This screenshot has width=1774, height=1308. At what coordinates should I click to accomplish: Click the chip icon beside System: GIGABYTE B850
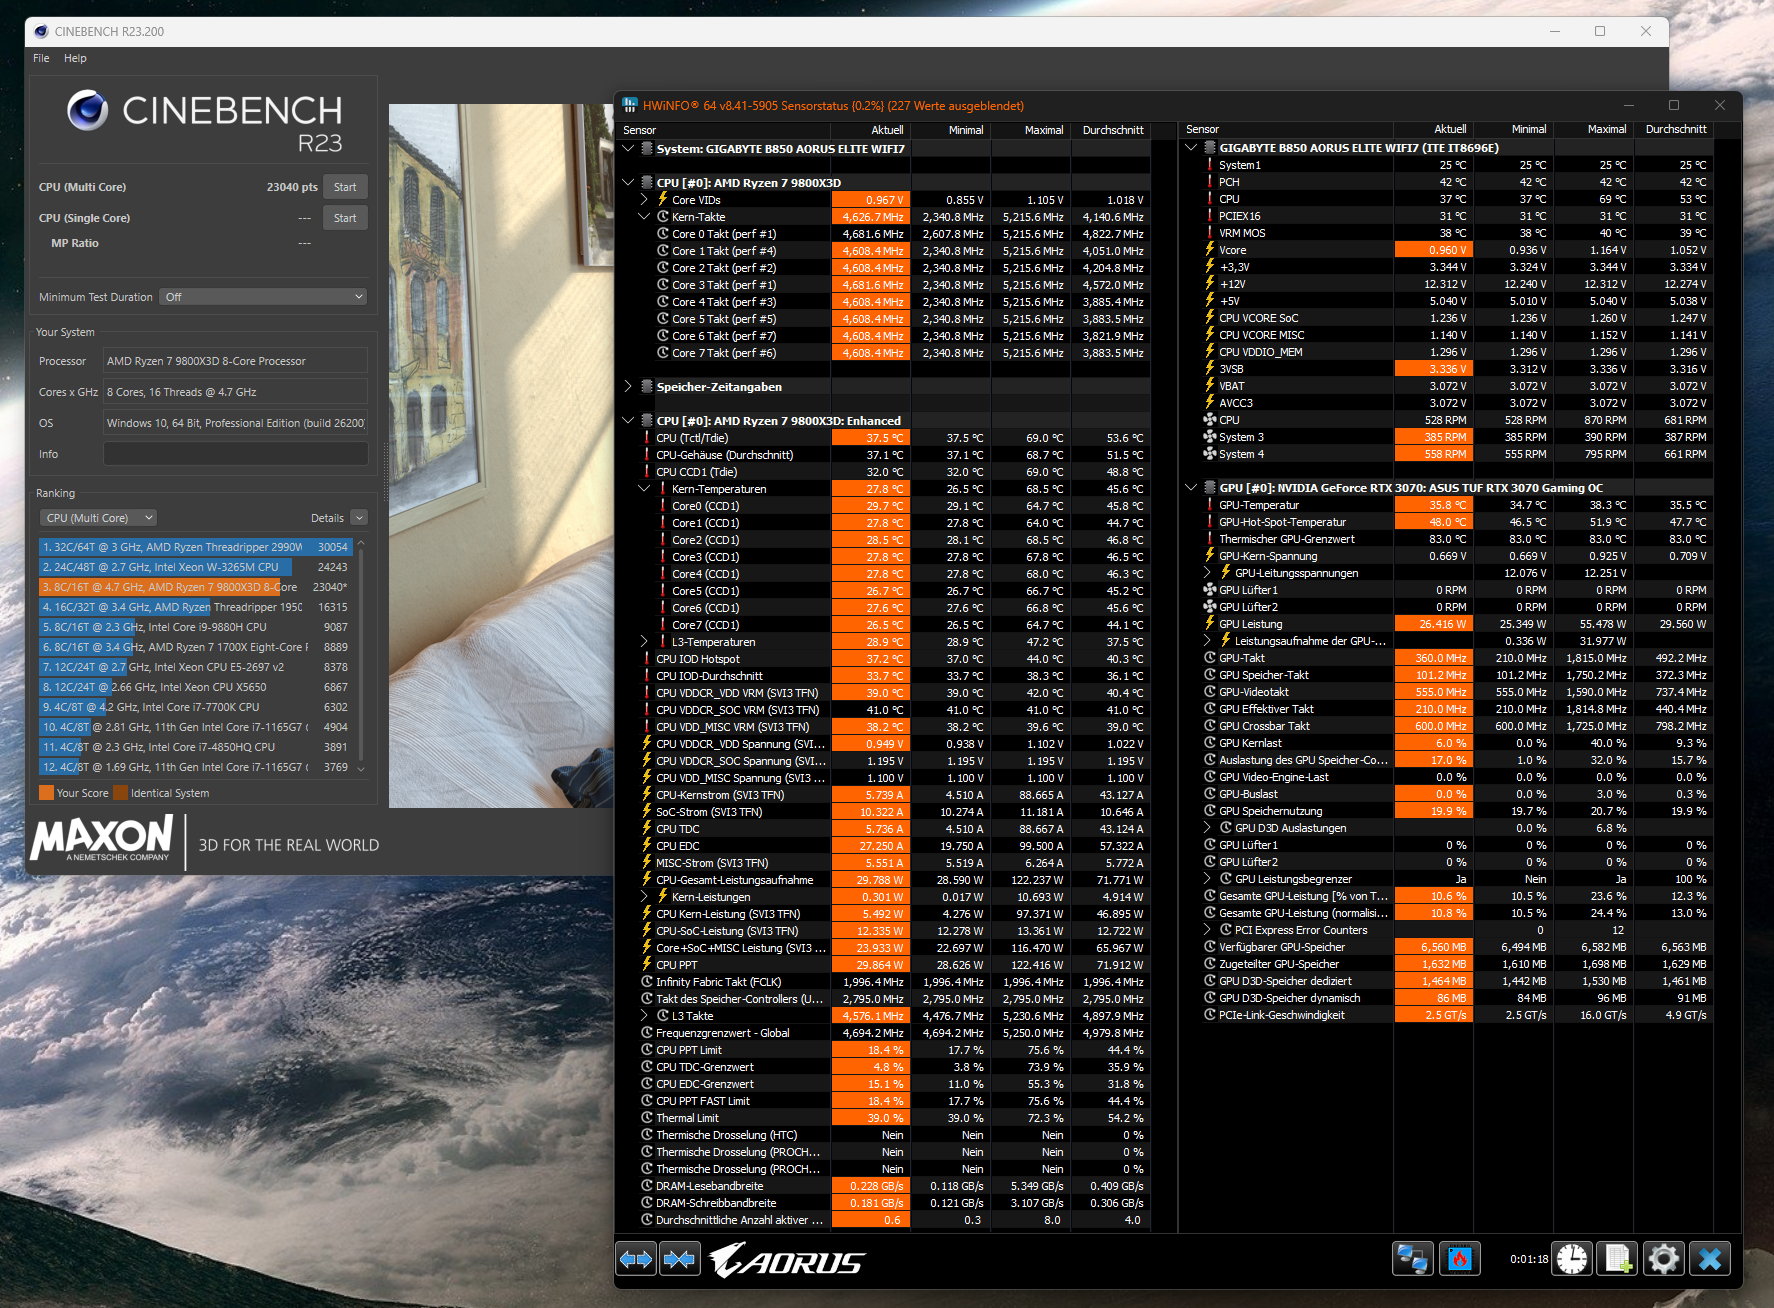tap(647, 149)
